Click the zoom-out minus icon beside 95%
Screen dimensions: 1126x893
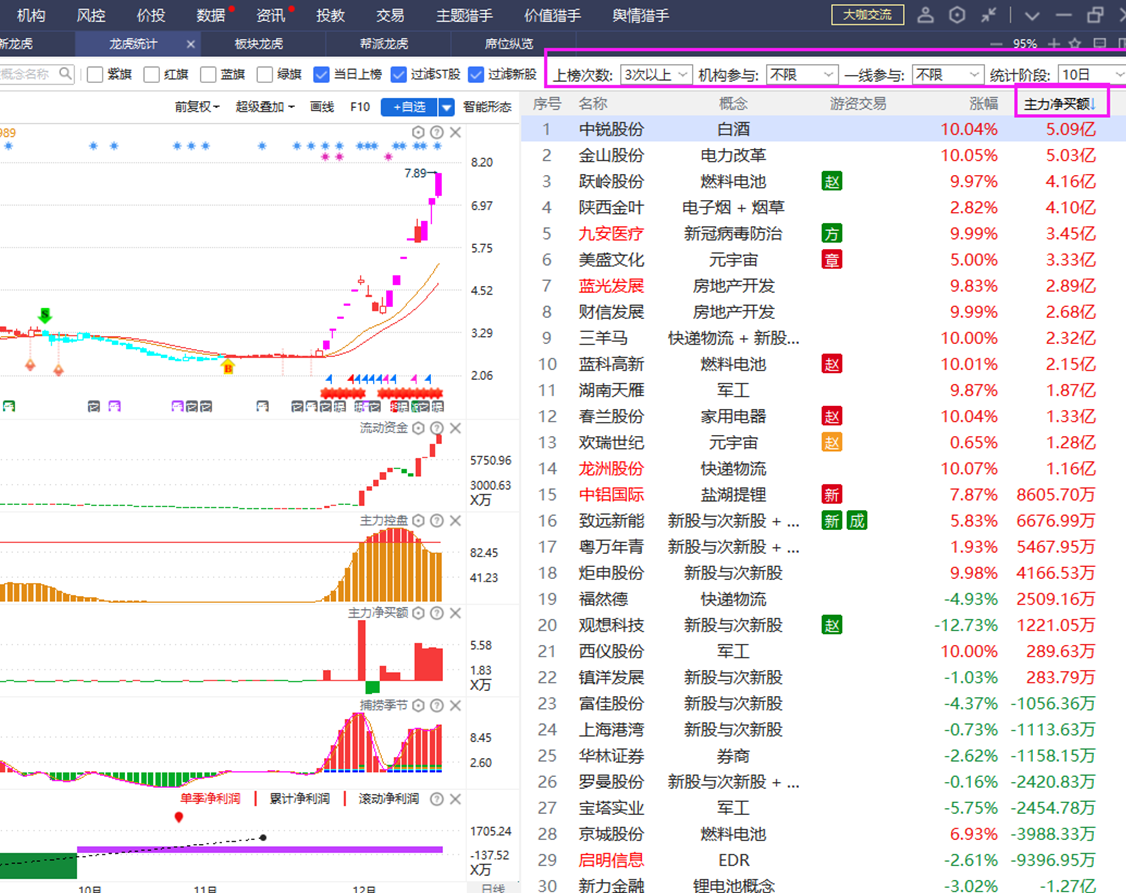(x=996, y=44)
